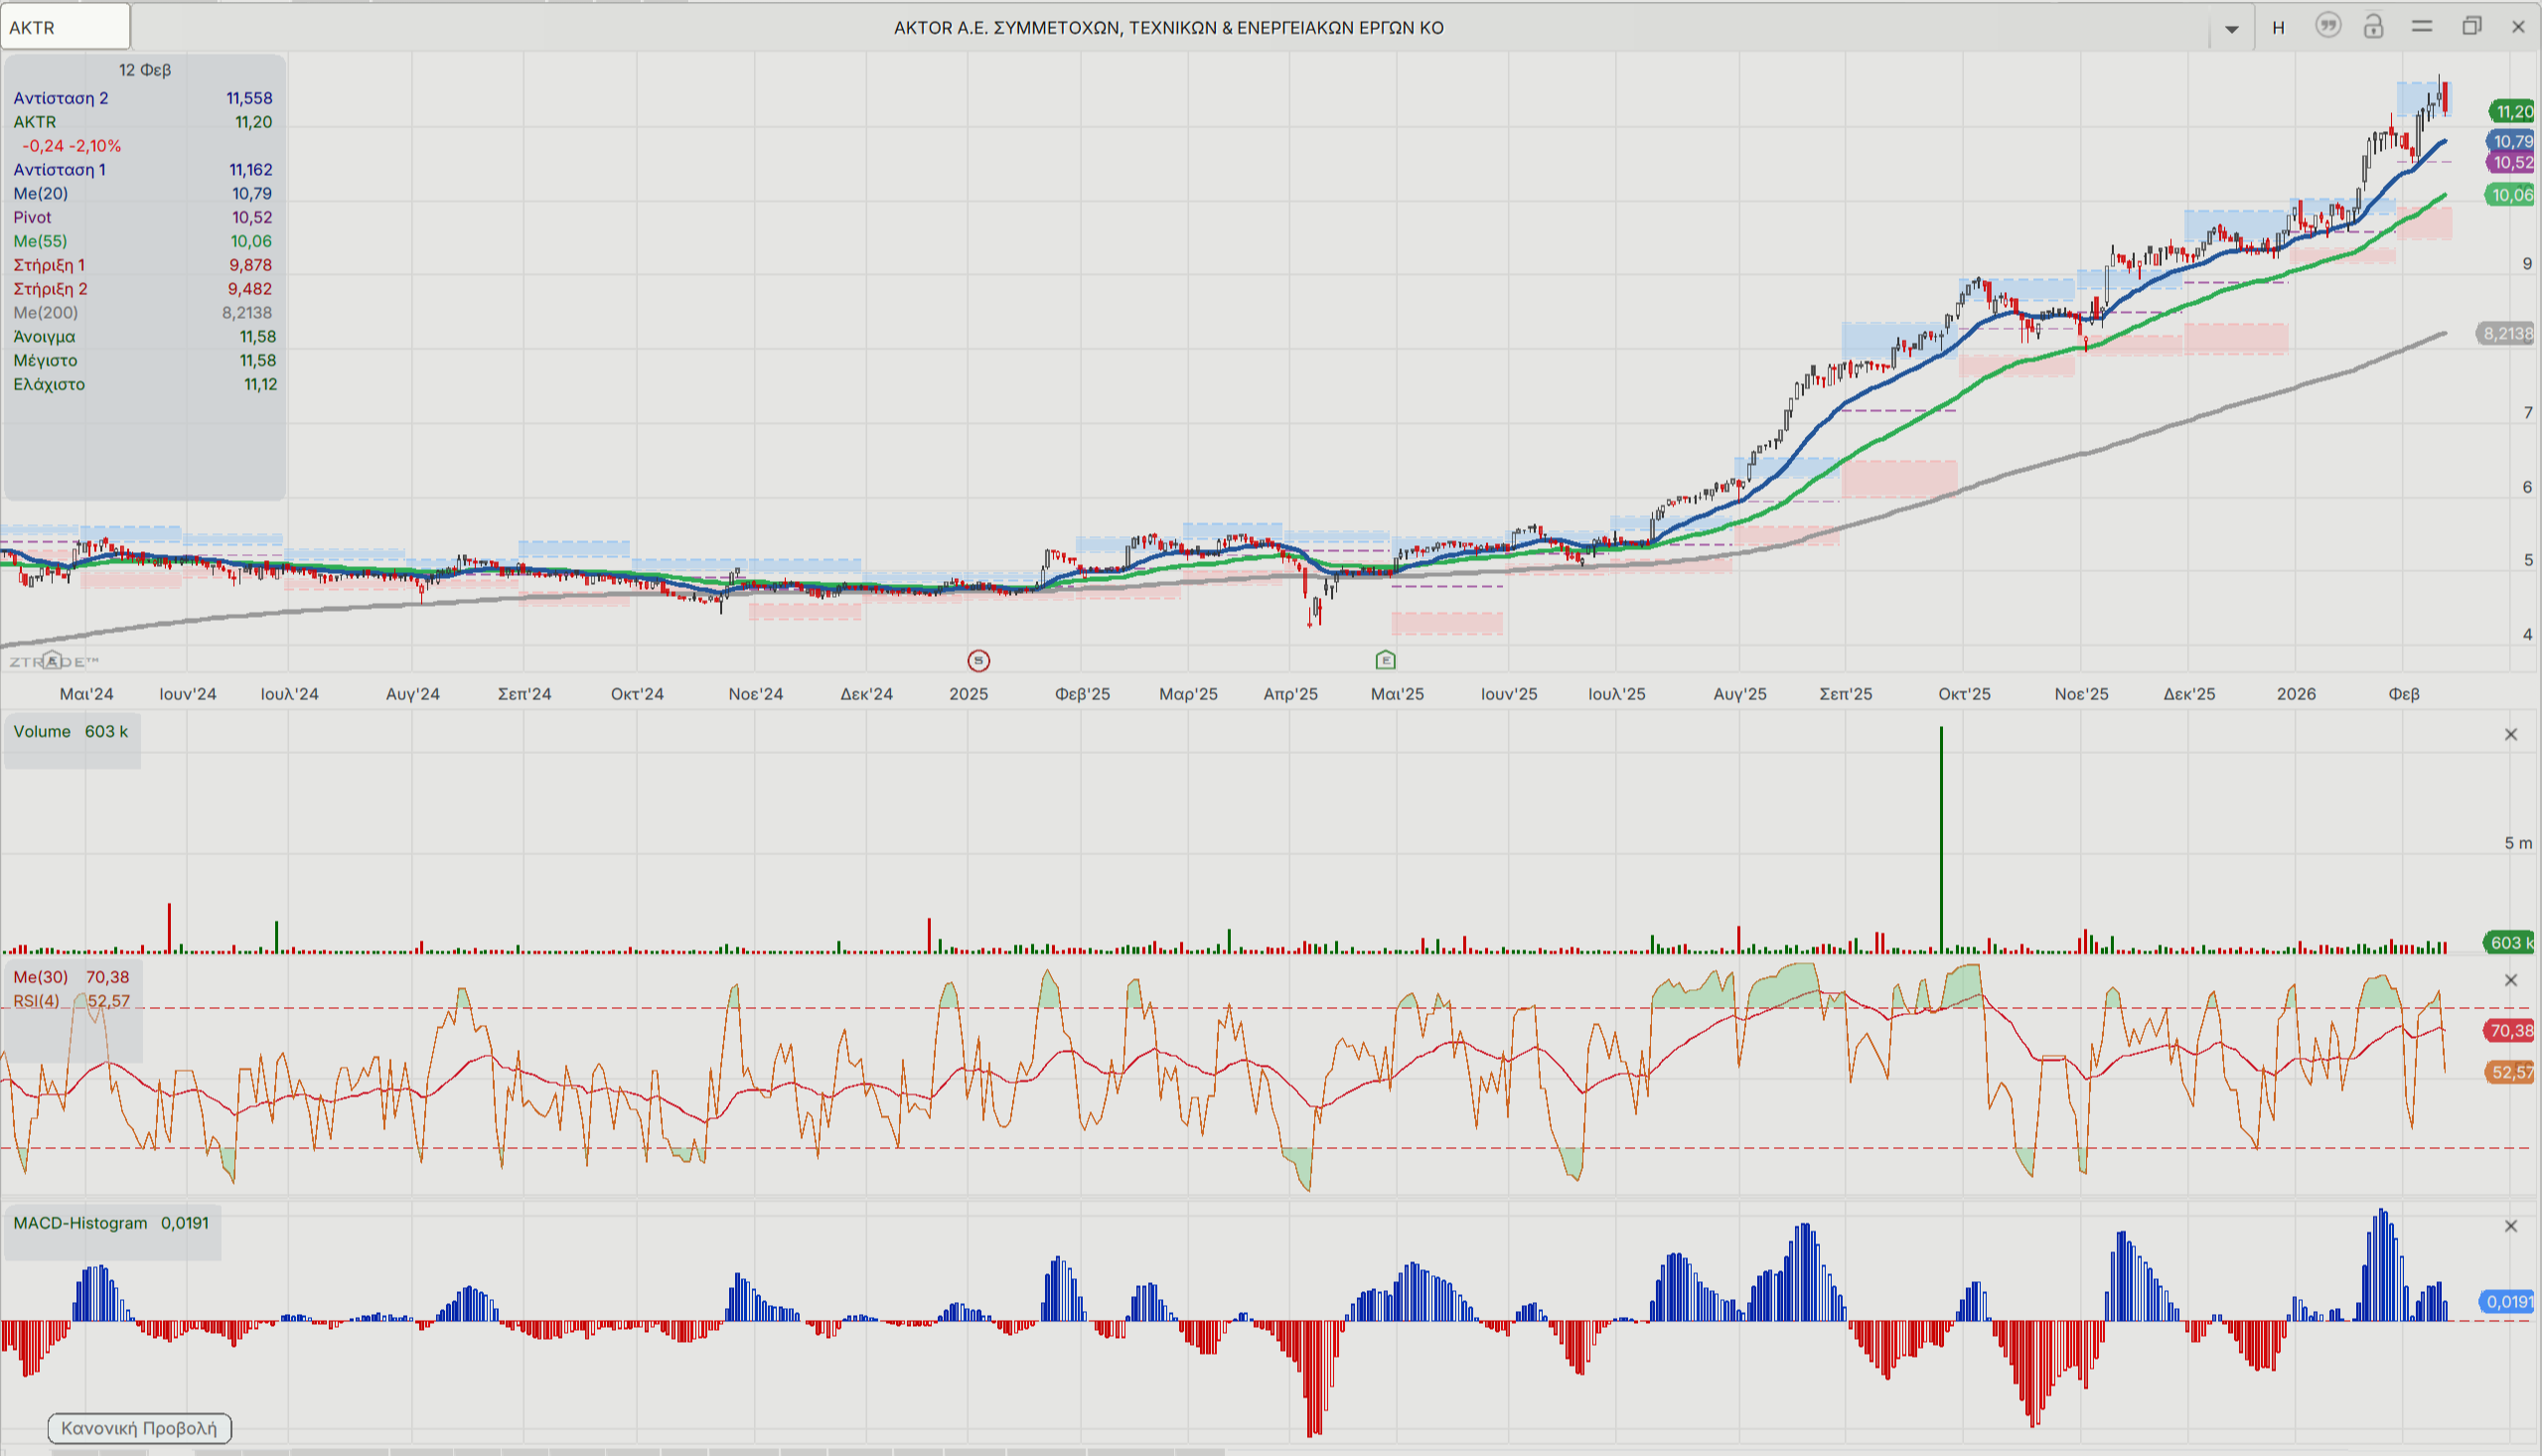This screenshot has height=1456, width=2542.
Task: Click the RSI(4) indicator label
Action: [36, 1001]
